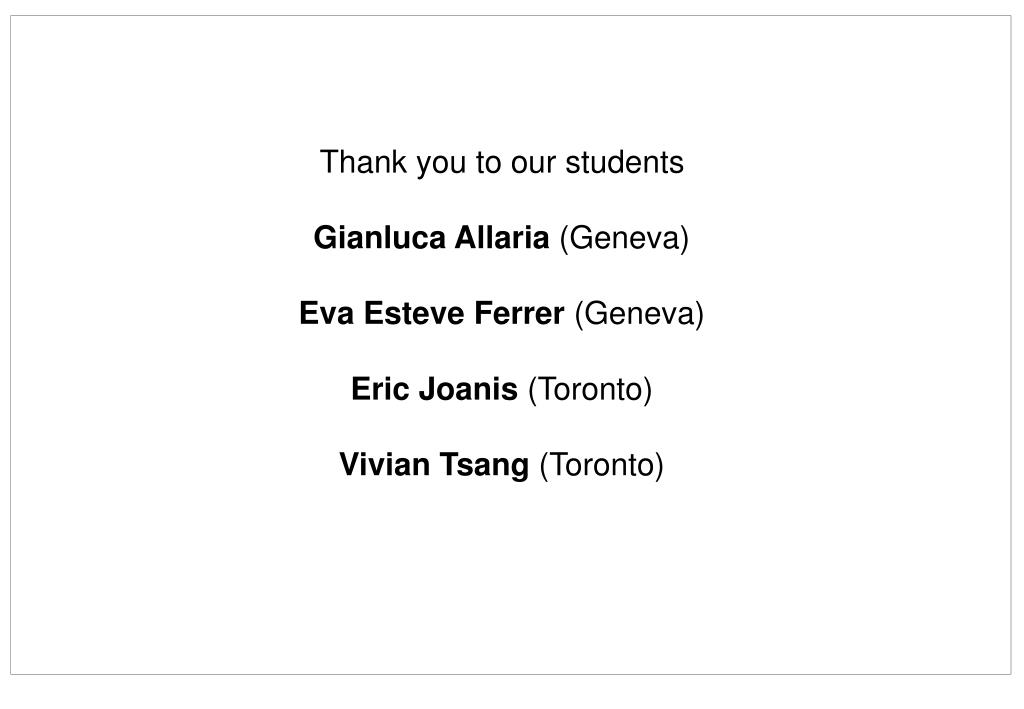
Task: Click the first name "Vivian"
Action: pyautogui.click(x=384, y=465)
